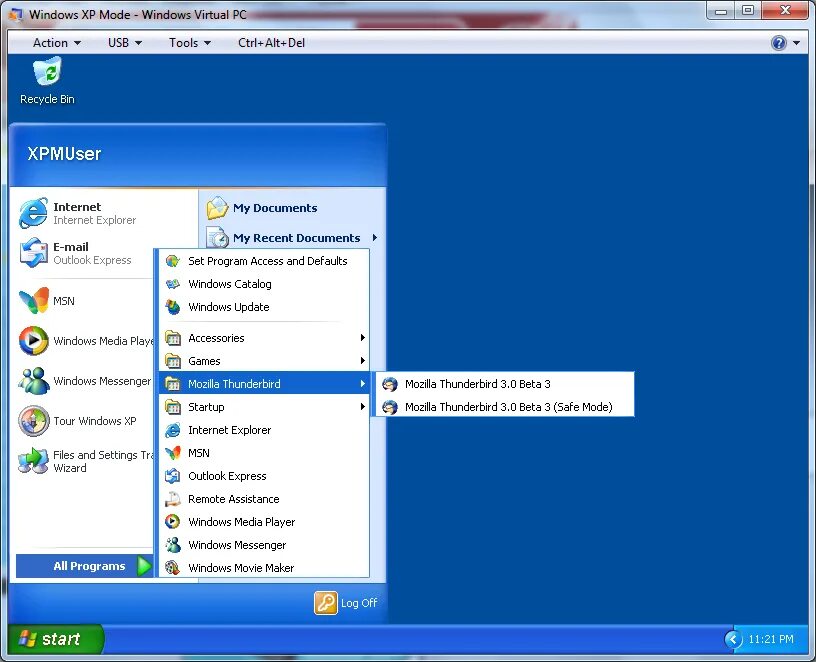Click the Startup folder icon

(173, 407)
